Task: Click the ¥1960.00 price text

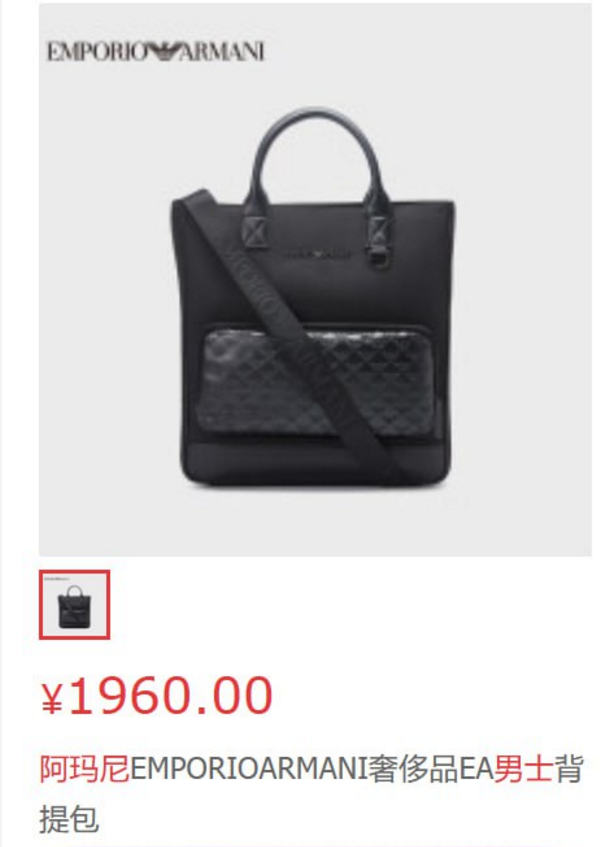Action: point(157,695)
